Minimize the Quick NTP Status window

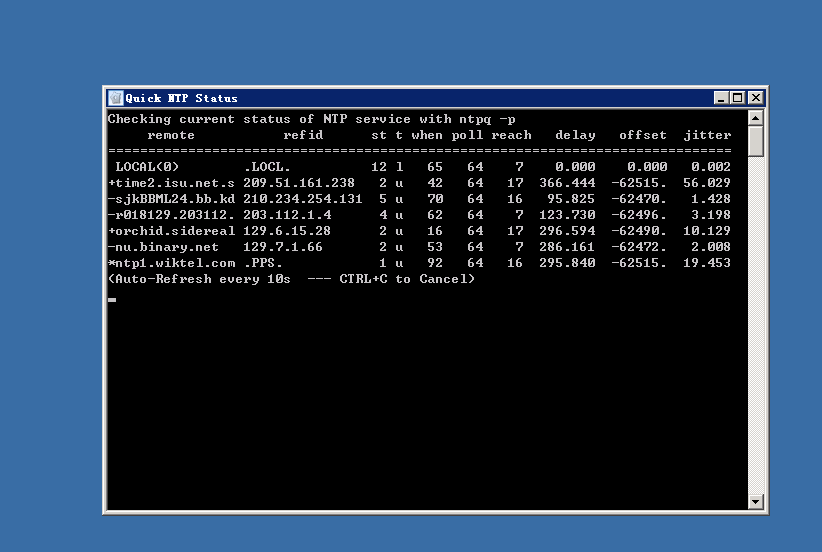click(721, 98)
